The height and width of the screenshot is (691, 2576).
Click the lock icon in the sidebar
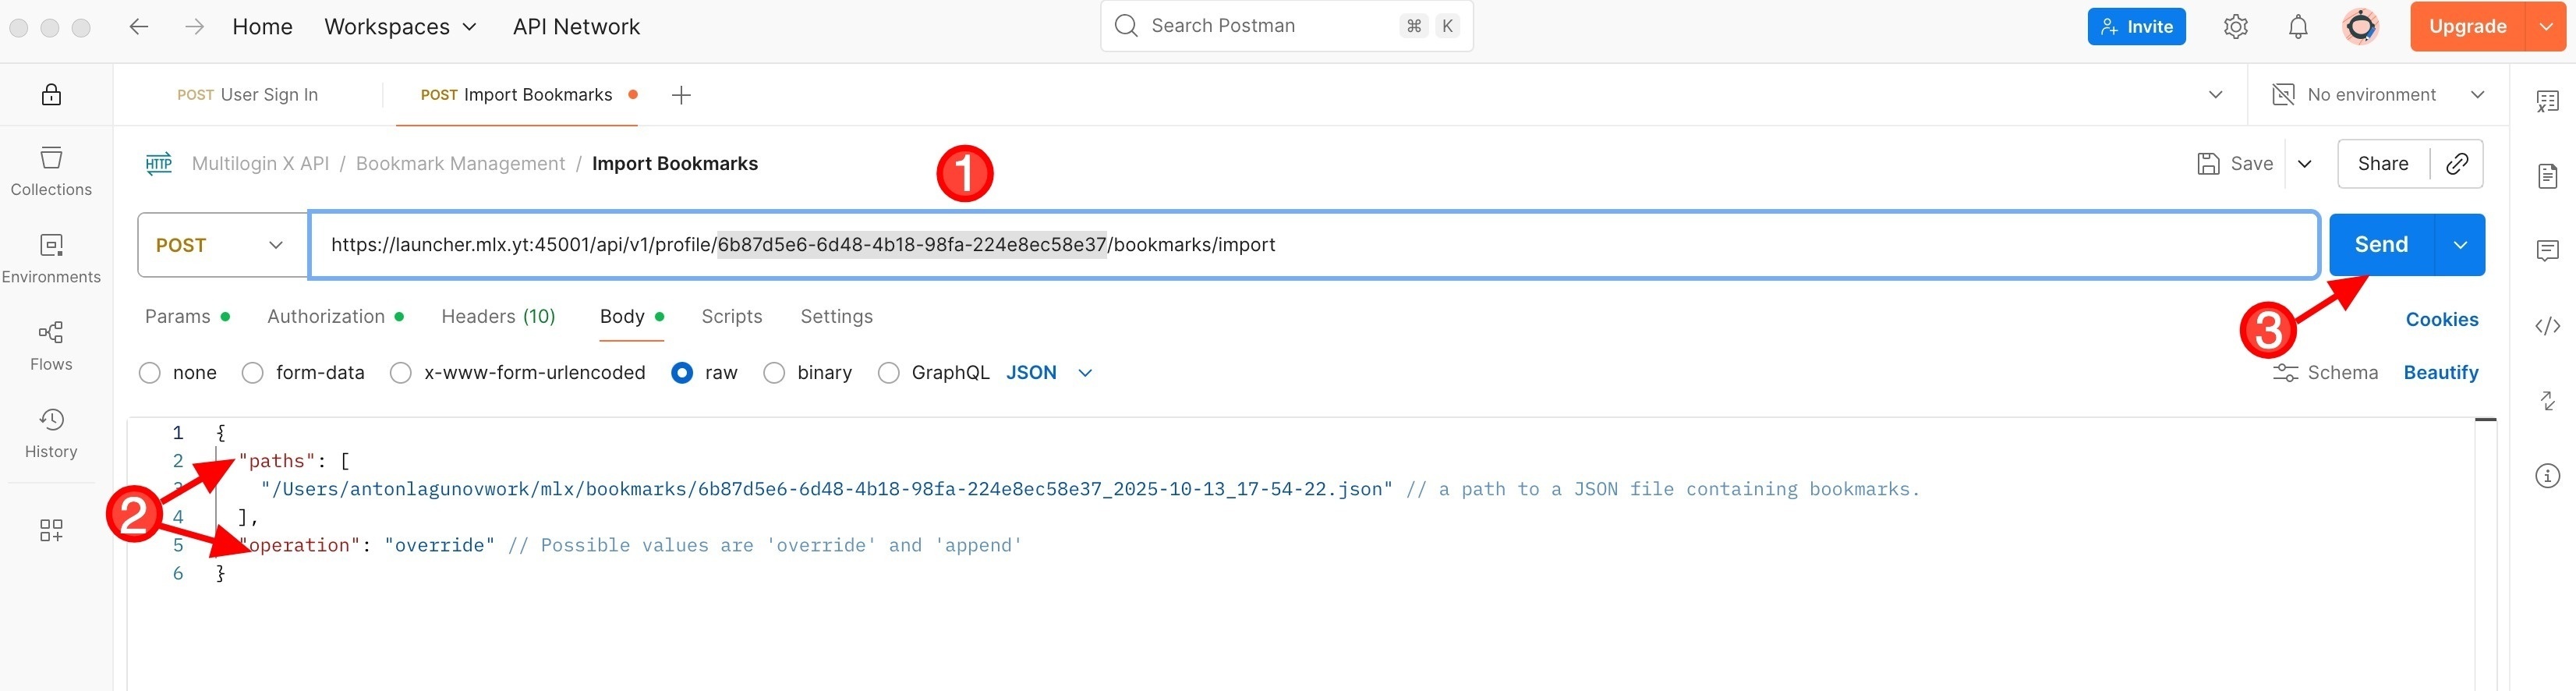51,95
